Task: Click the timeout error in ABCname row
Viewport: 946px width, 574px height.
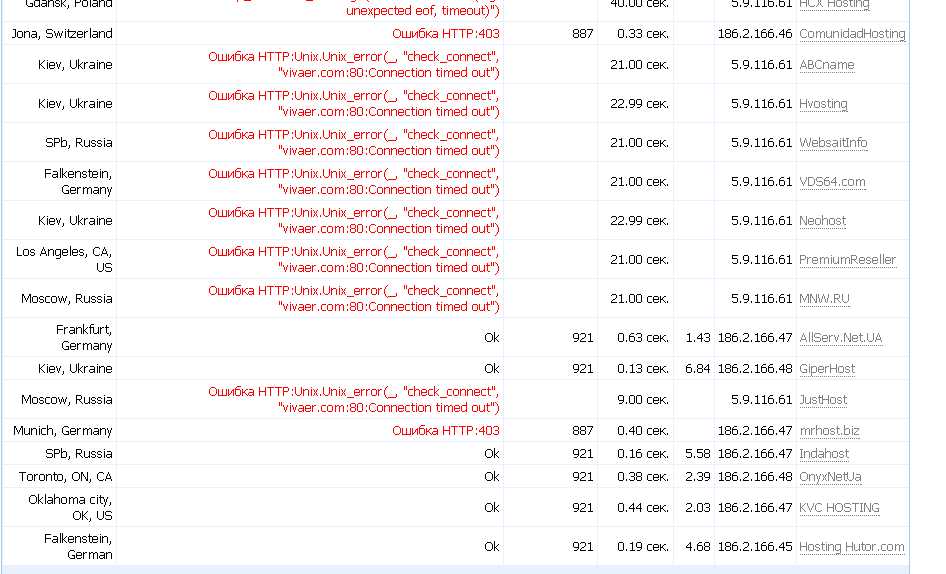Action: [354, 65]
